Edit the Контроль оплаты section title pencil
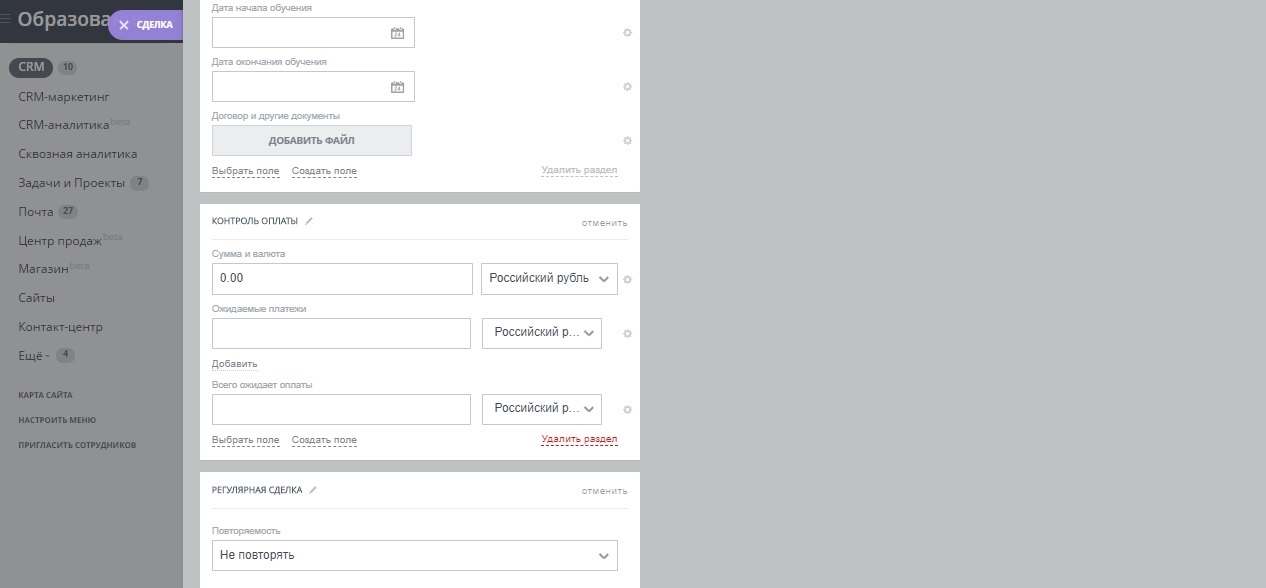This screenshot has width=1266, height=588. click(309, 221)
